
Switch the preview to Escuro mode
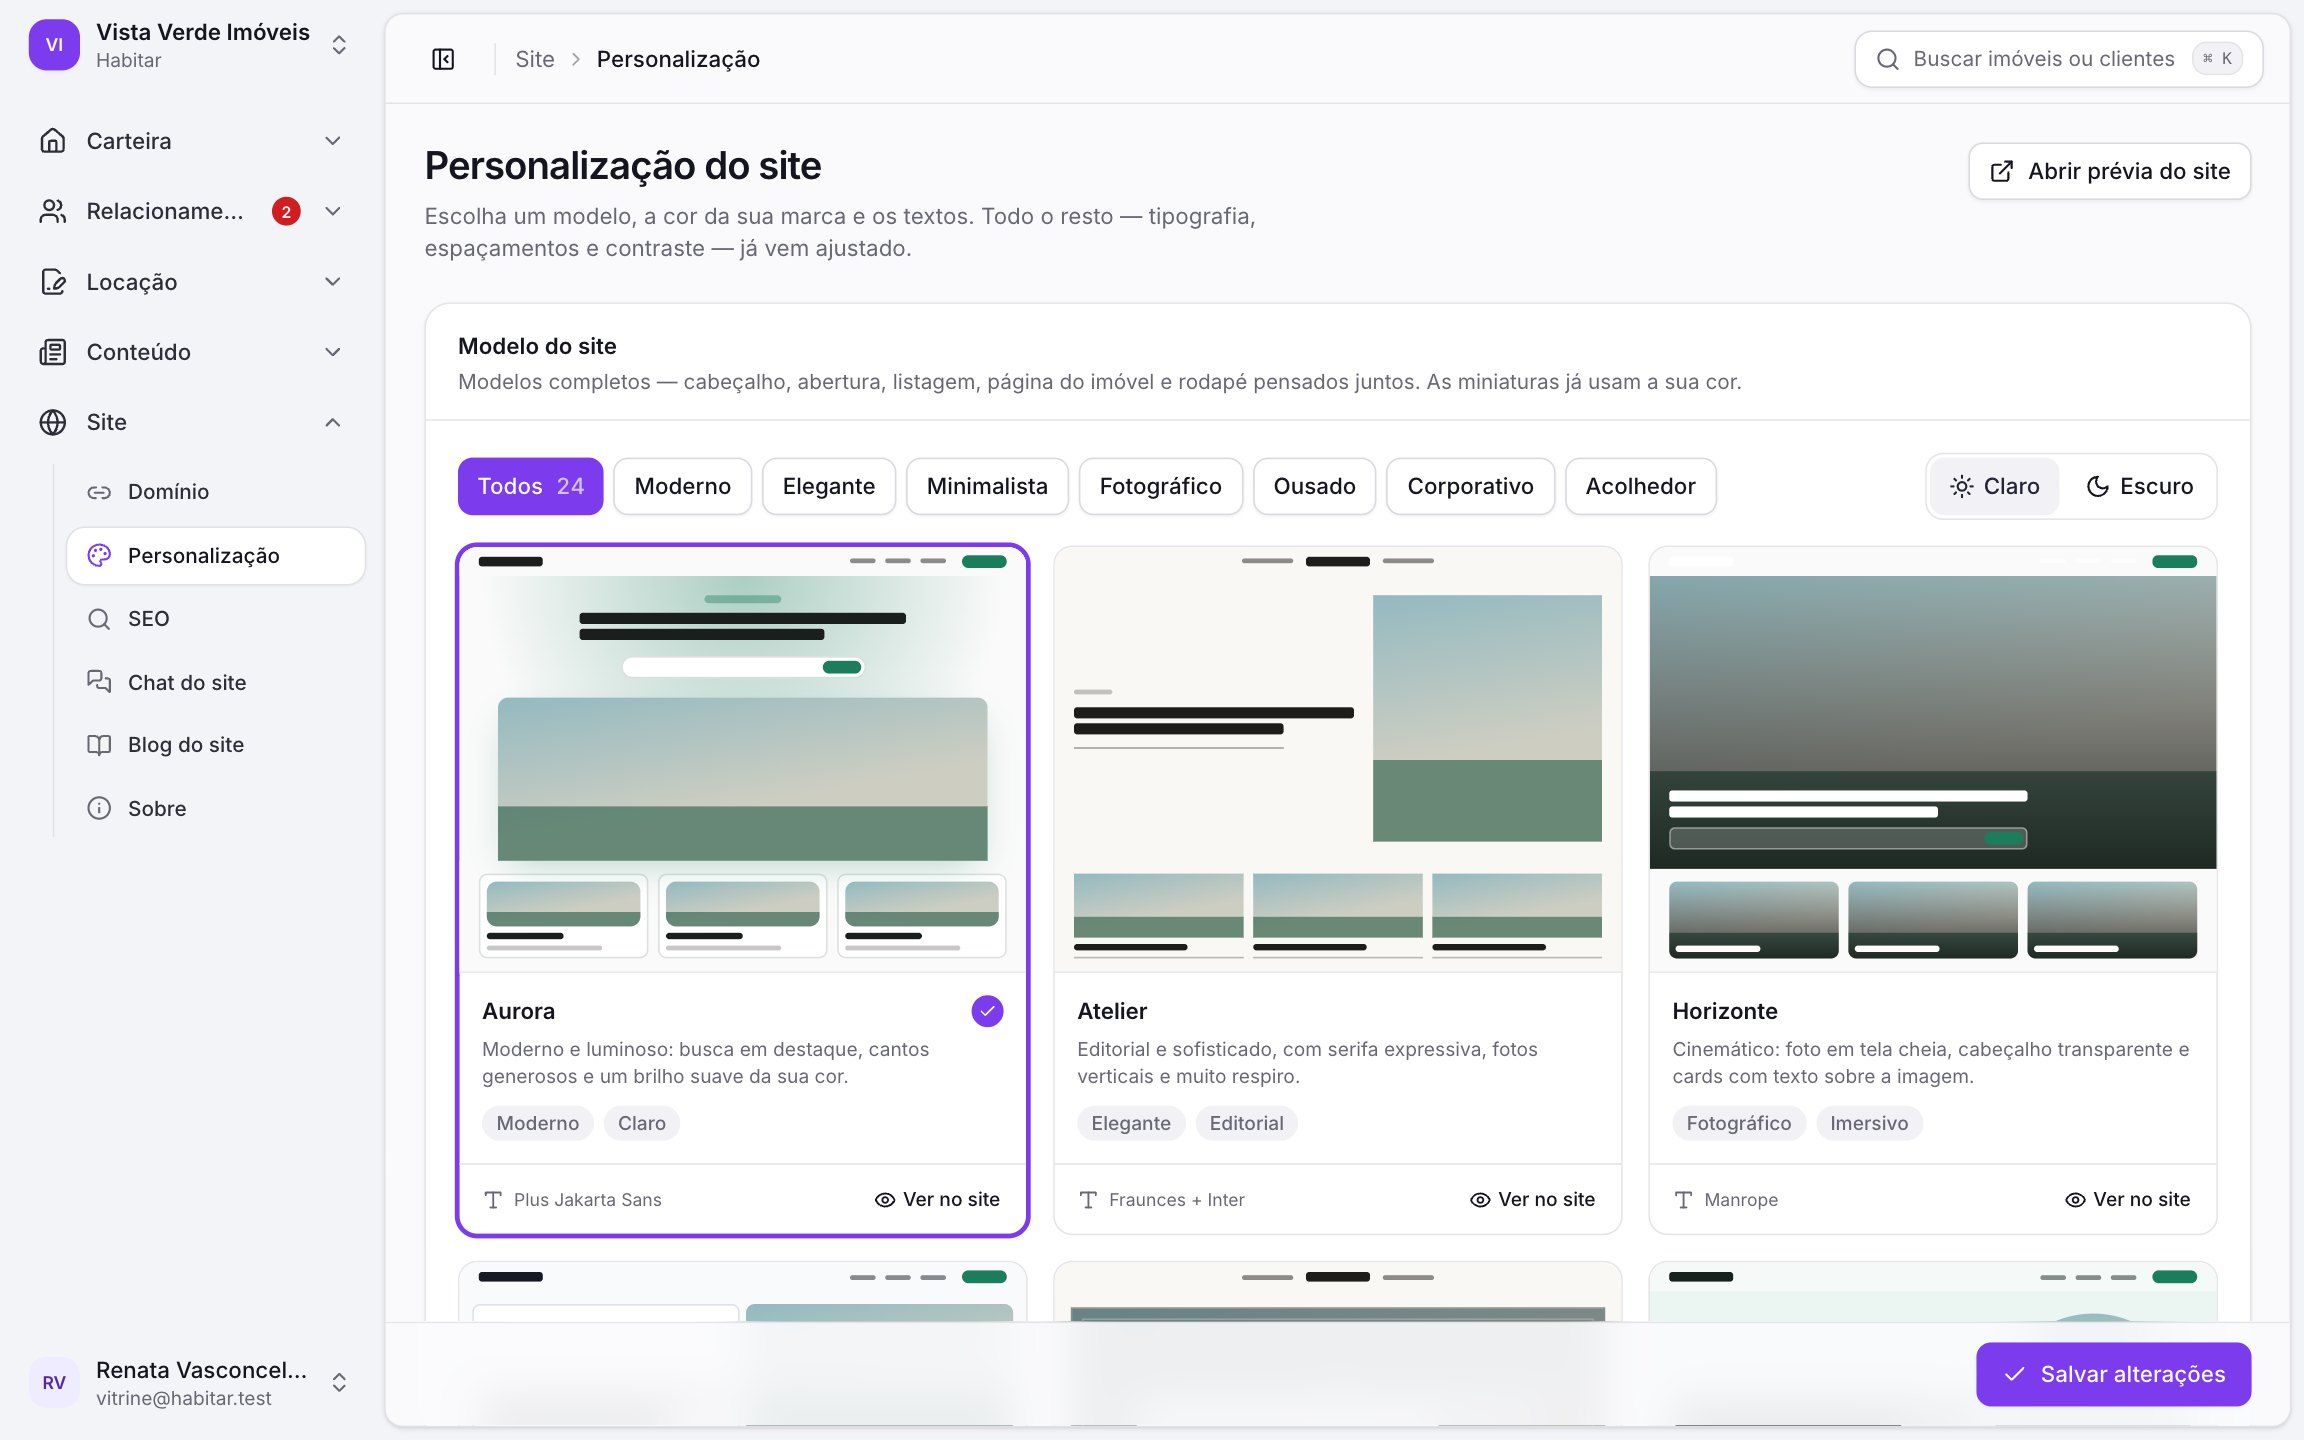click(x=2139, y=486)
